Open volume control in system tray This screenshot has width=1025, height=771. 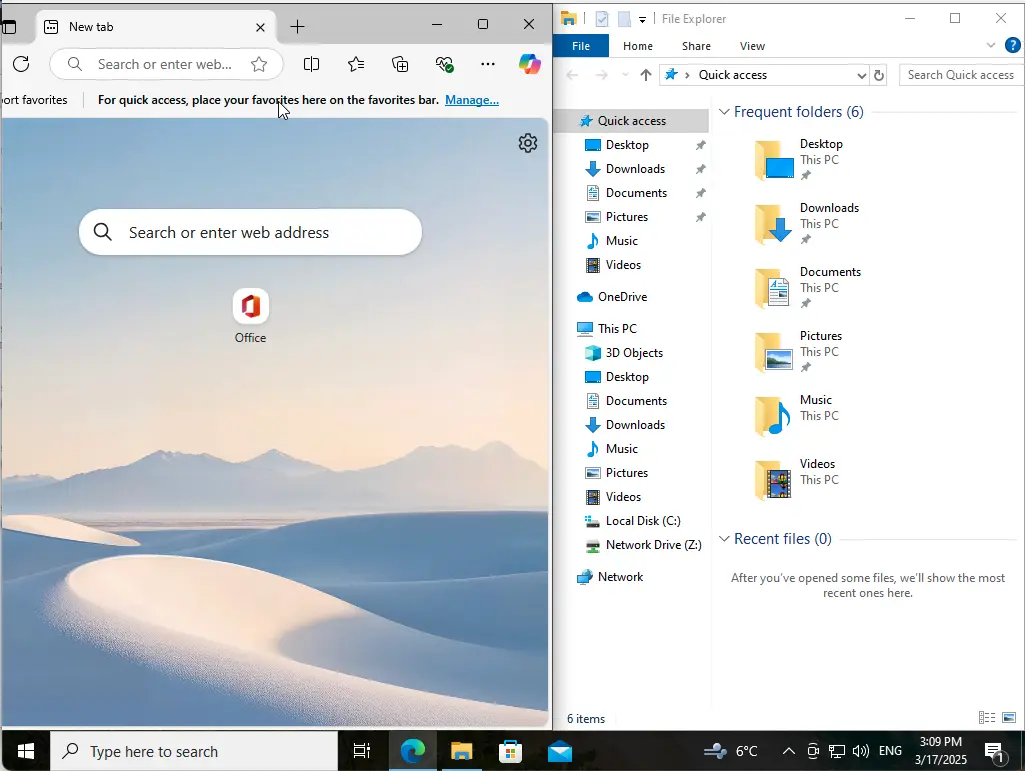861,751
